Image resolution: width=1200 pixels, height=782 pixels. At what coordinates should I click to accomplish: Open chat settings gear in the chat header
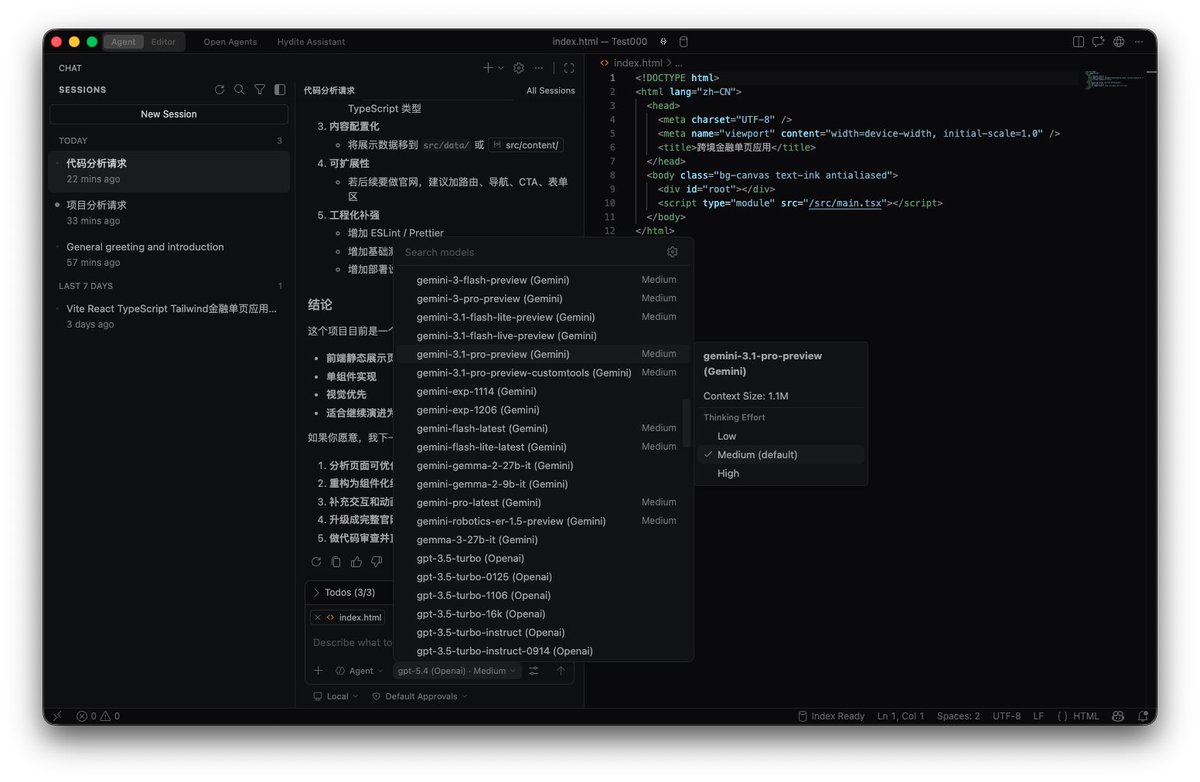(518, 68)
